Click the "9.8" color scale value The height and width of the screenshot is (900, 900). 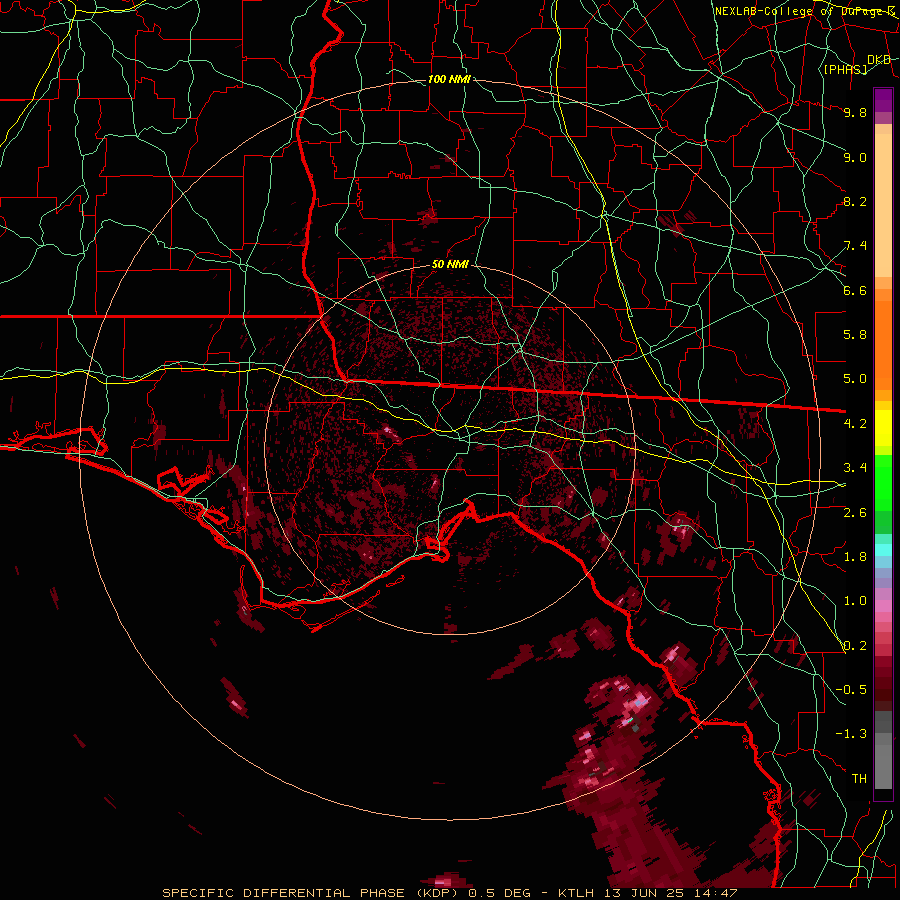coord(855,112)
